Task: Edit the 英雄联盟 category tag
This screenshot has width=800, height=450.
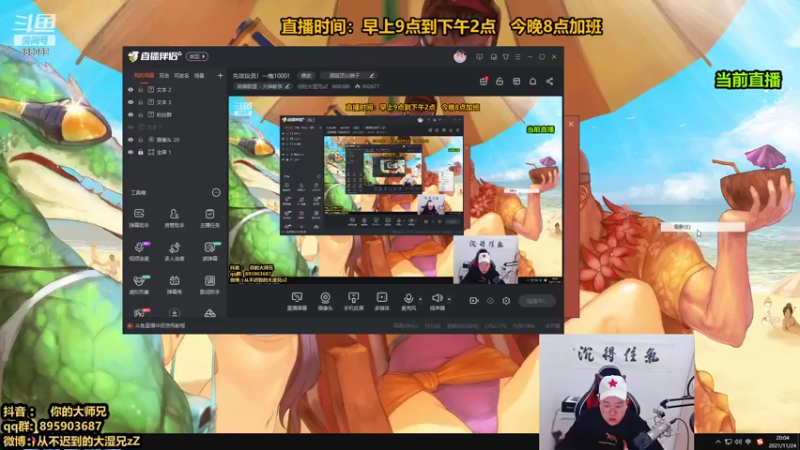Action: 287,87
